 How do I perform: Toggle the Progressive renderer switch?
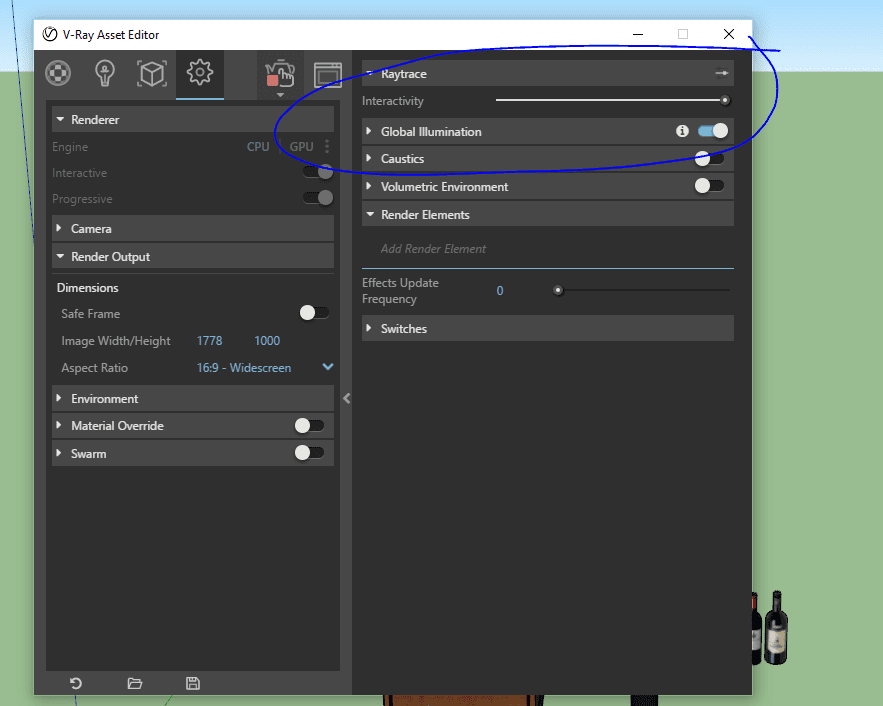[x=318, y=198]
